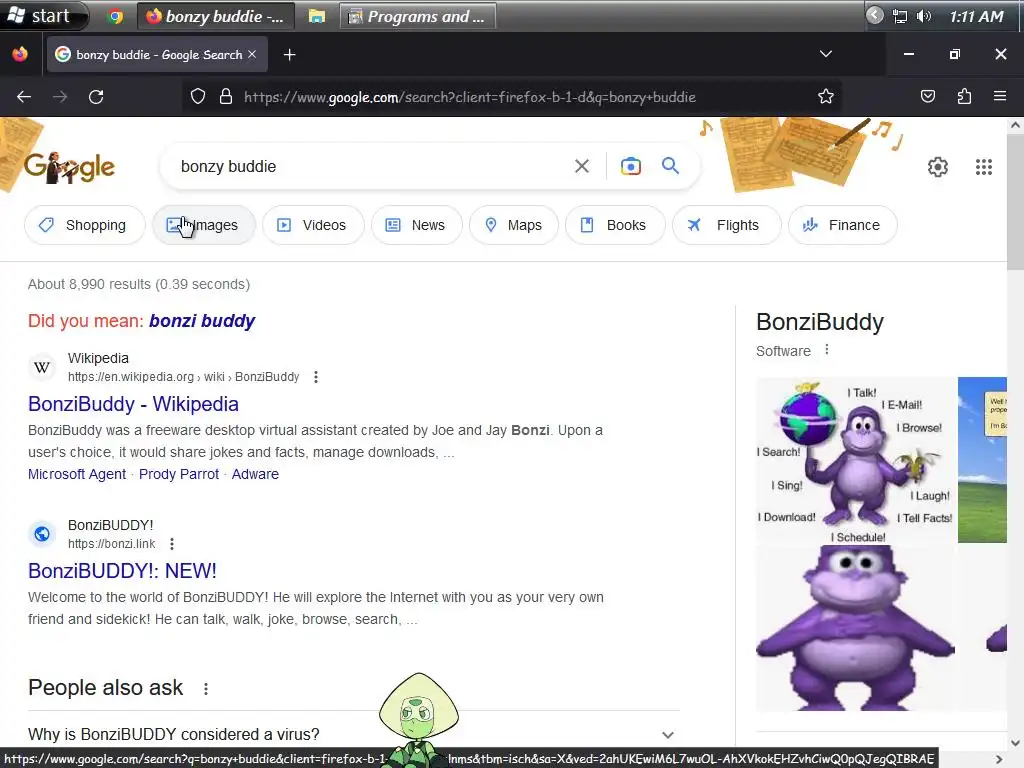Click the Wikipedia W favicon
This screenshot has width=1024, height=768.
point(42,367)
